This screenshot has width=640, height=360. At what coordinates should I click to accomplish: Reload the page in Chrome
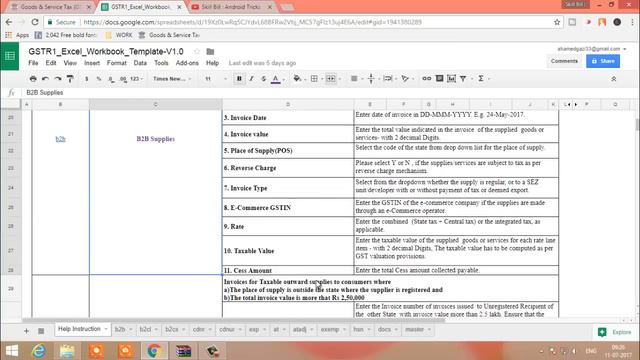35,22
